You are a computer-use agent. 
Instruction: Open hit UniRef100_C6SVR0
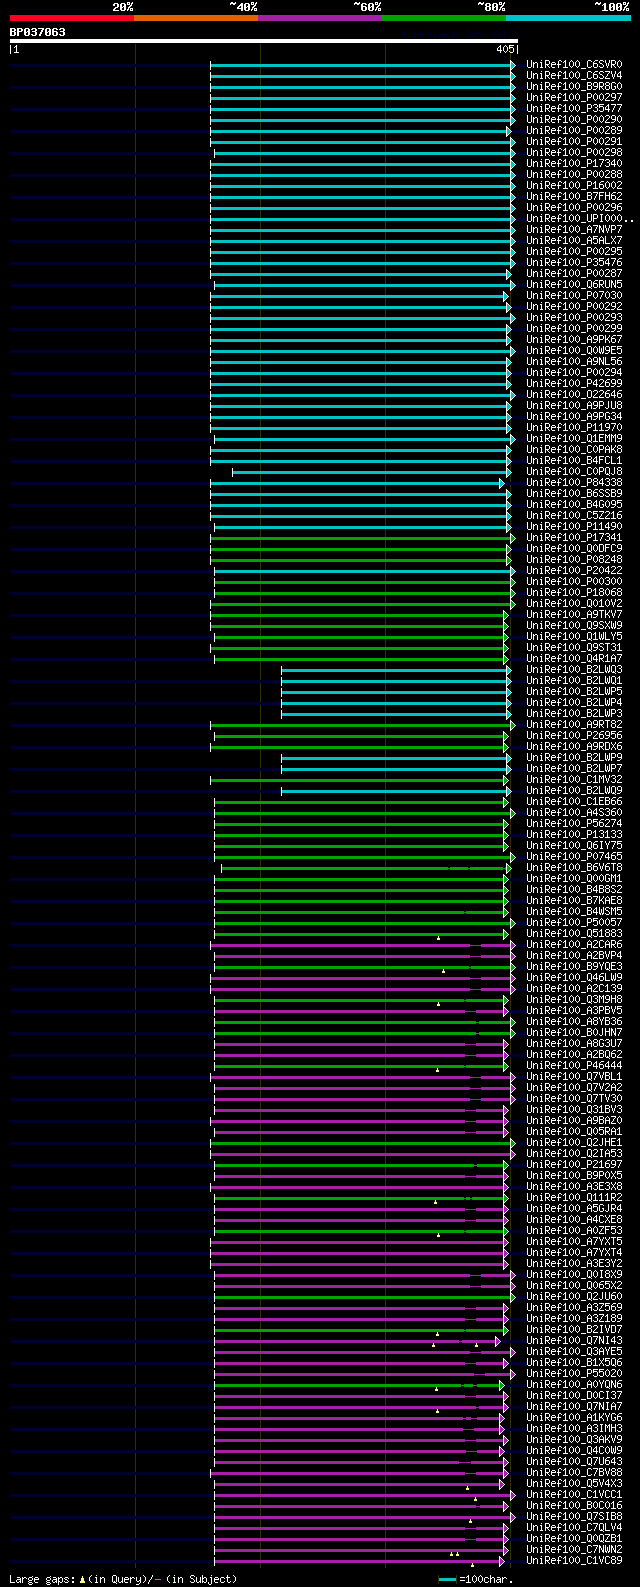coord(574,64)
